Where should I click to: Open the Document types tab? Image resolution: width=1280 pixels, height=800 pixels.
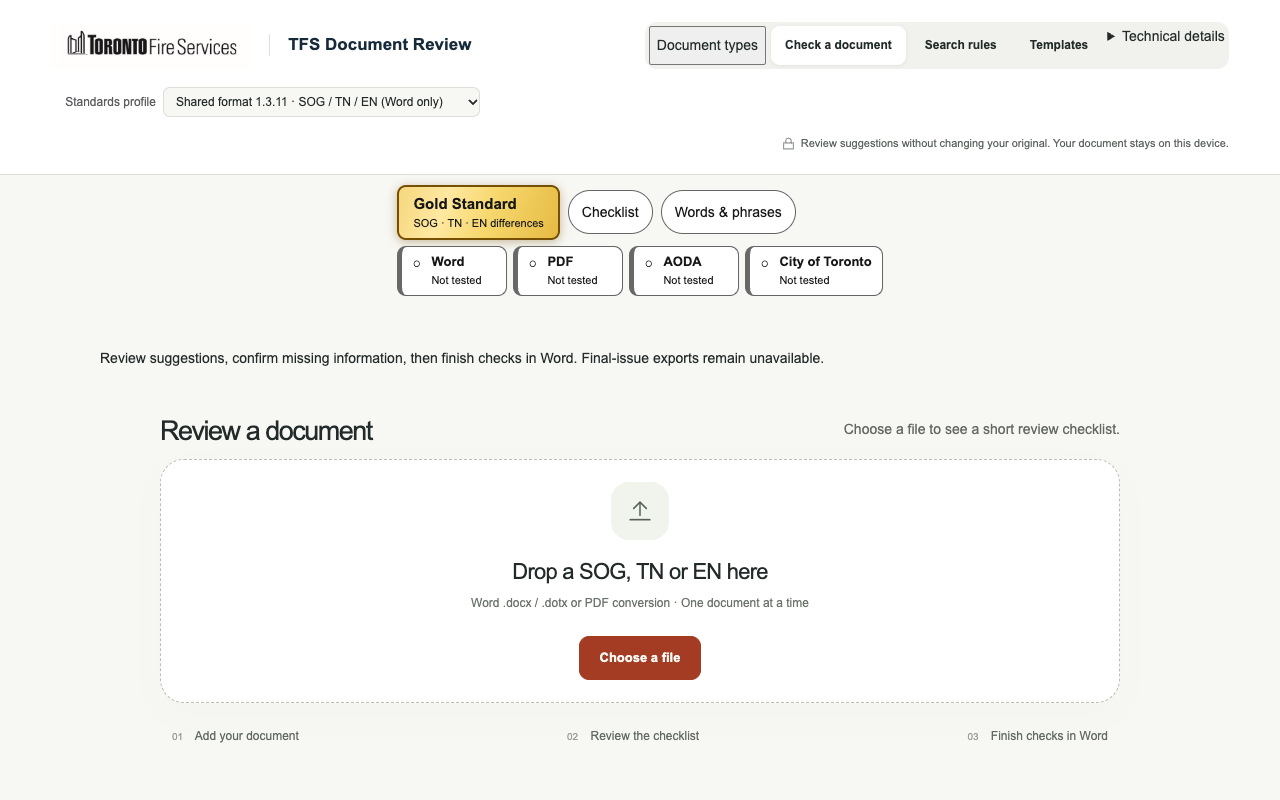[x=707, y=45]
